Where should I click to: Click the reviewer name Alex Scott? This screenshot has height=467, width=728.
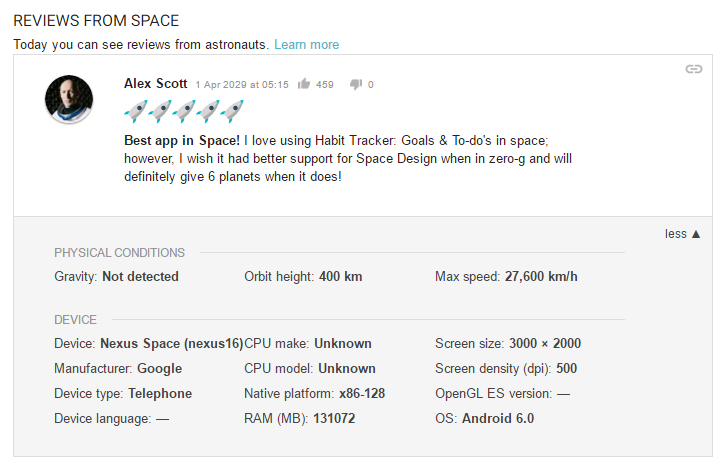pyautogui.click(x=155, y=84)
